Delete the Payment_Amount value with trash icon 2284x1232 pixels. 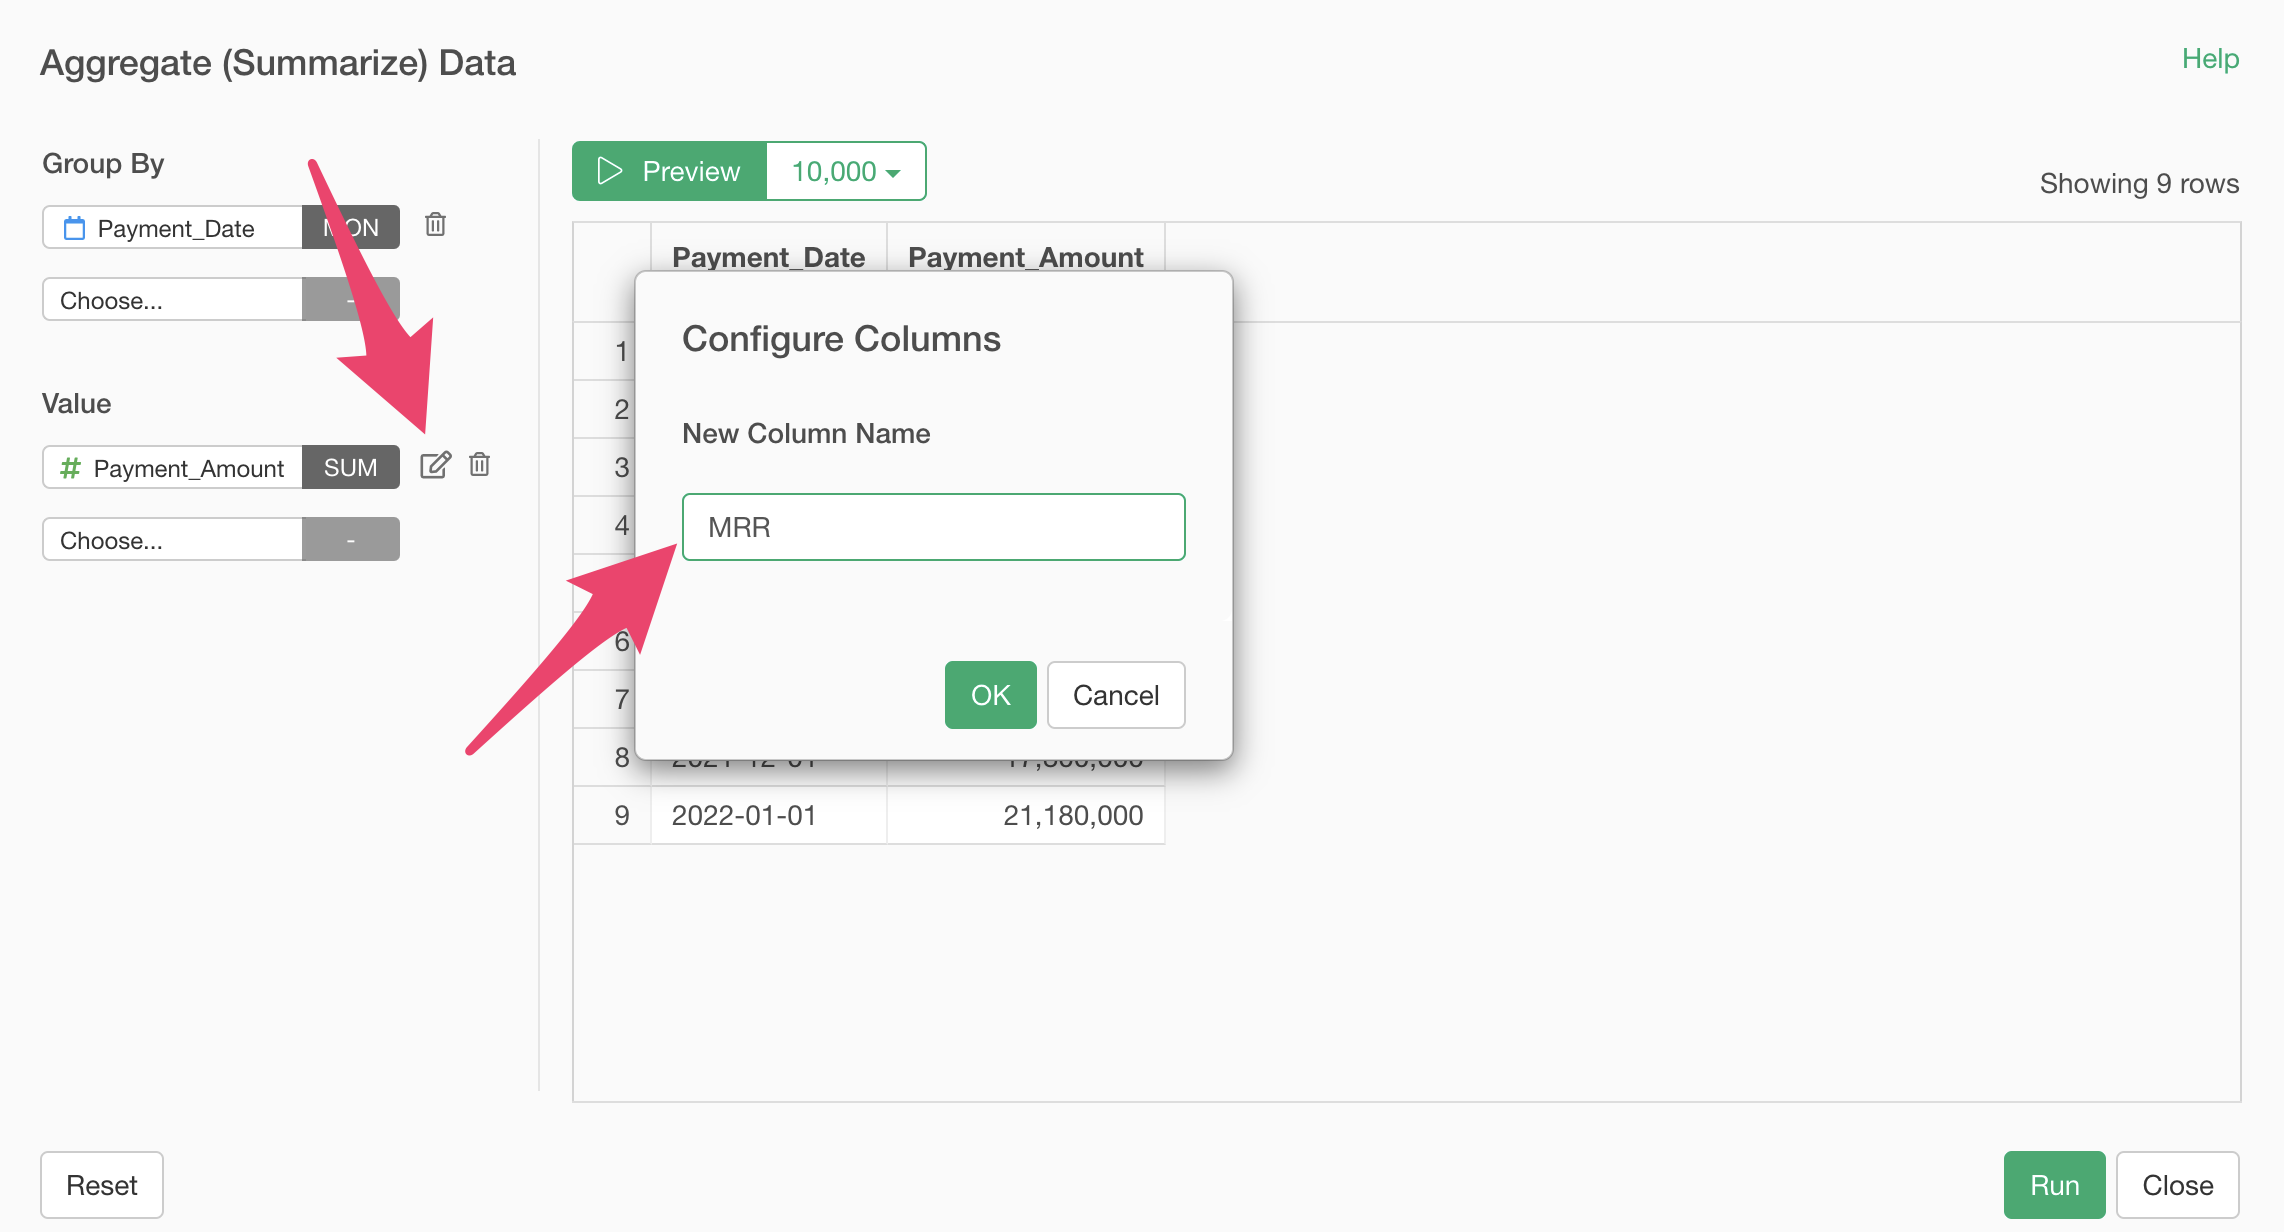[x=480, y=465]
